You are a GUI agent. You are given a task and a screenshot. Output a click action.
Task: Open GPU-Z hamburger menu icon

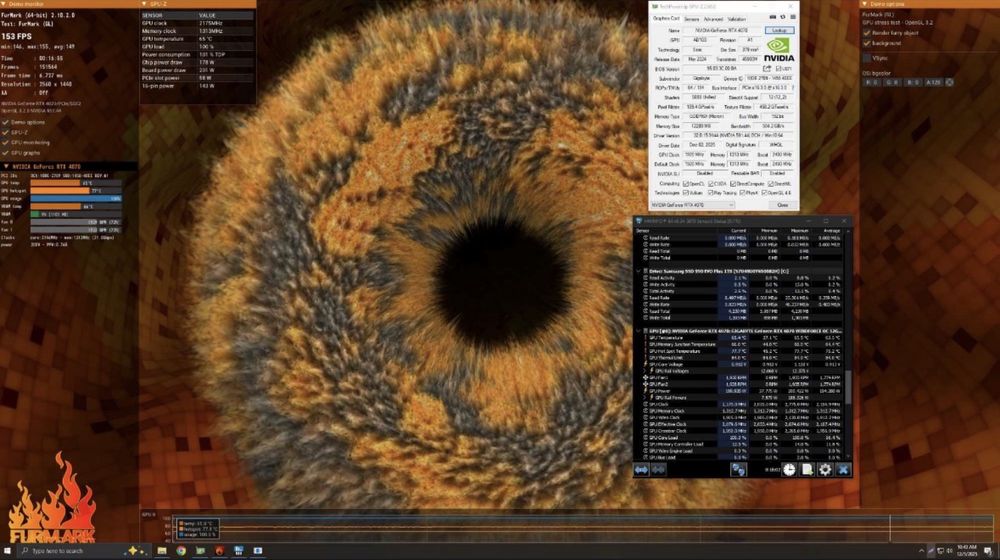tap(793, 17)
